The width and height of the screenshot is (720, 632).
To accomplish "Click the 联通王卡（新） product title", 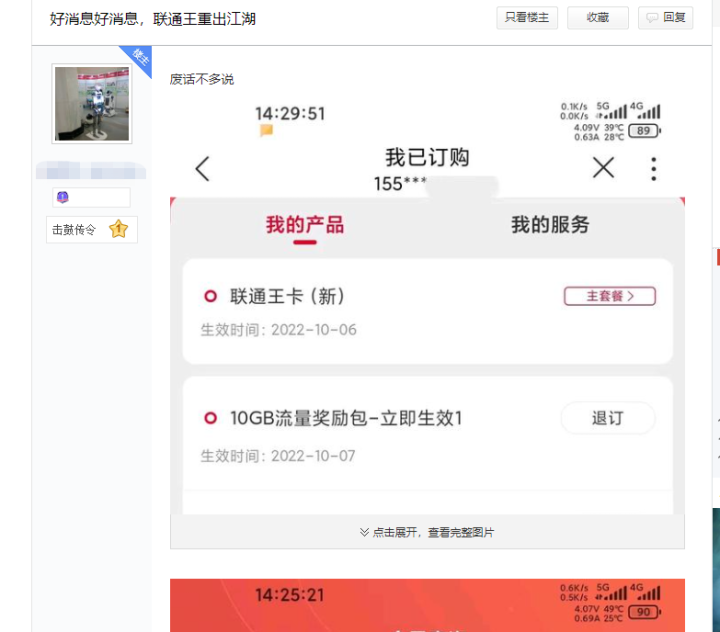I will [287, 296].
